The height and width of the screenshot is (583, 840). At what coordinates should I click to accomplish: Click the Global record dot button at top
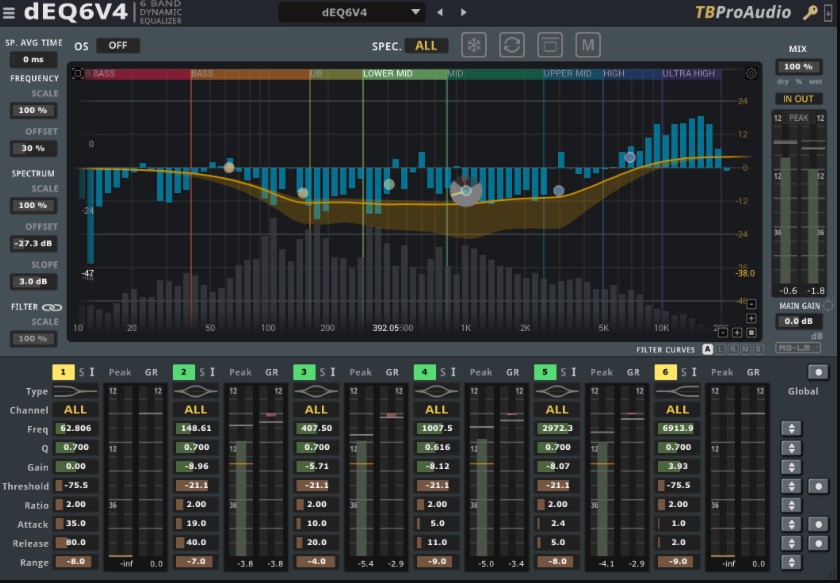(818, 372)
